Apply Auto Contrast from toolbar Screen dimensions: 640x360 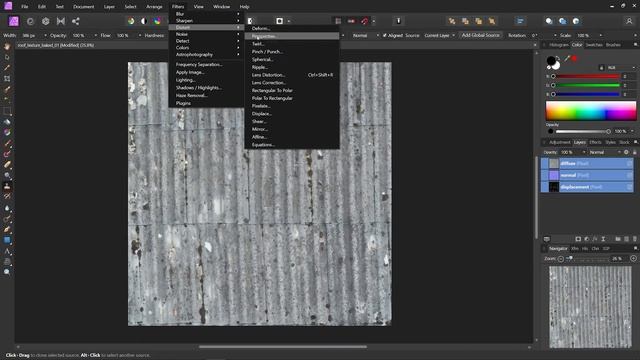click(x=144, y=21)
